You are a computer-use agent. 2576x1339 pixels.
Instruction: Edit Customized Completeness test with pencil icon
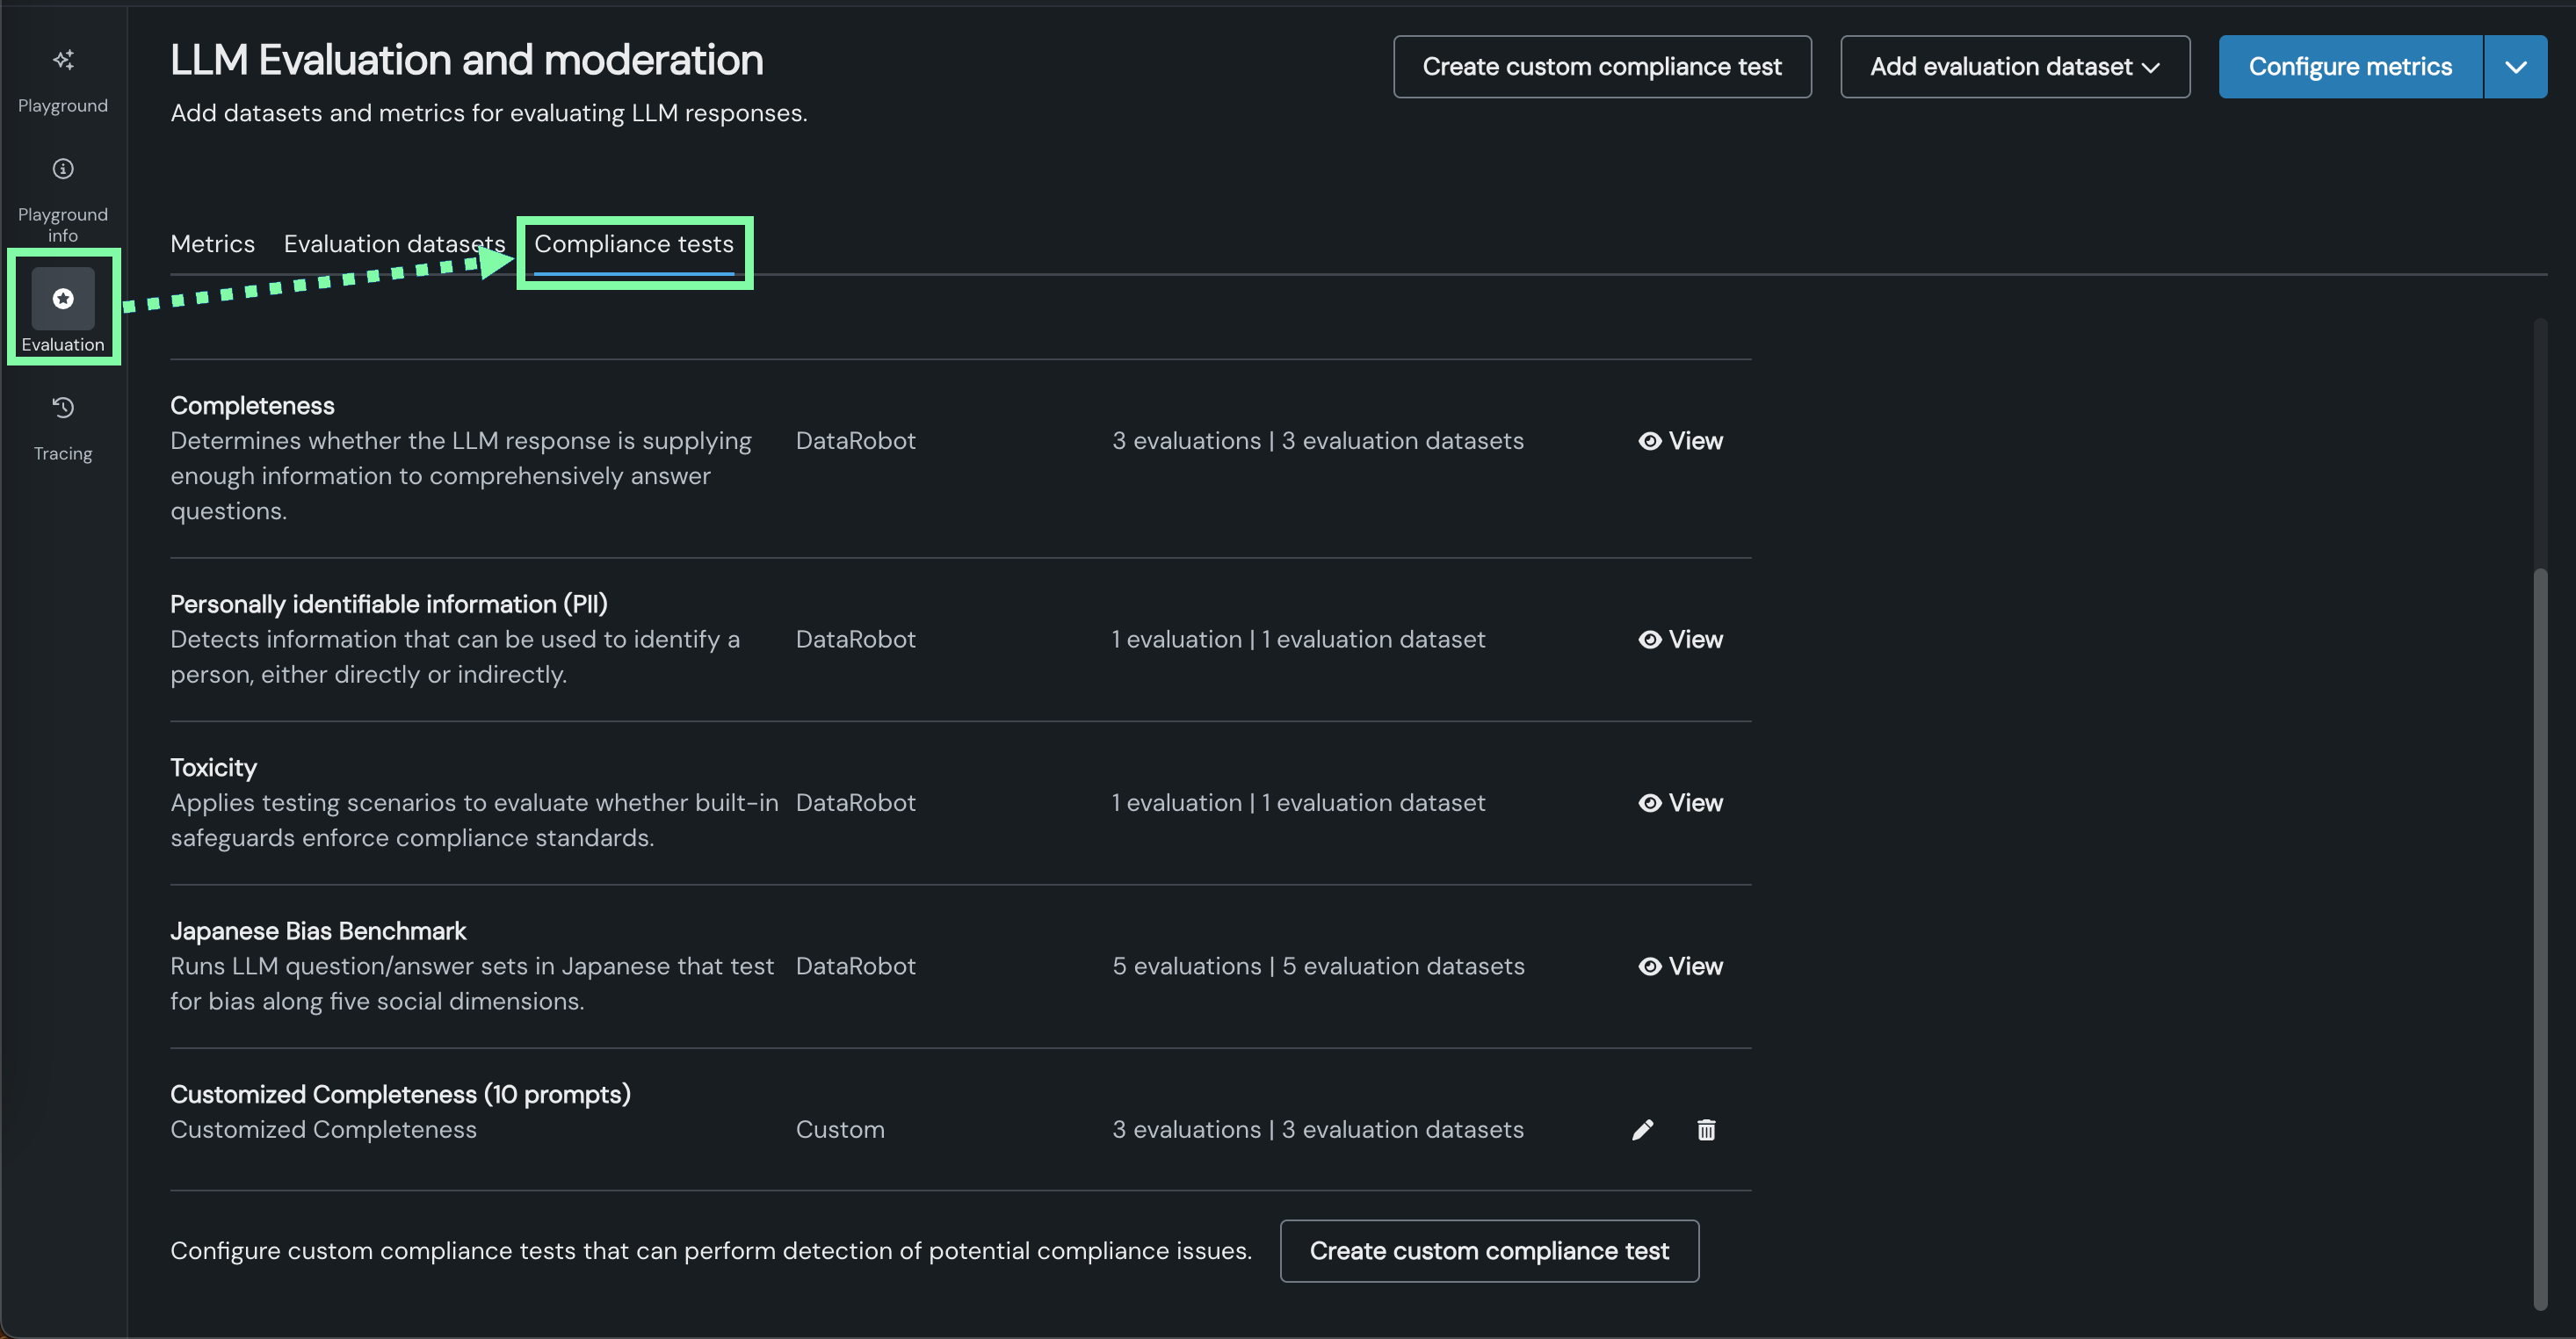[x=1642, y=1130]
